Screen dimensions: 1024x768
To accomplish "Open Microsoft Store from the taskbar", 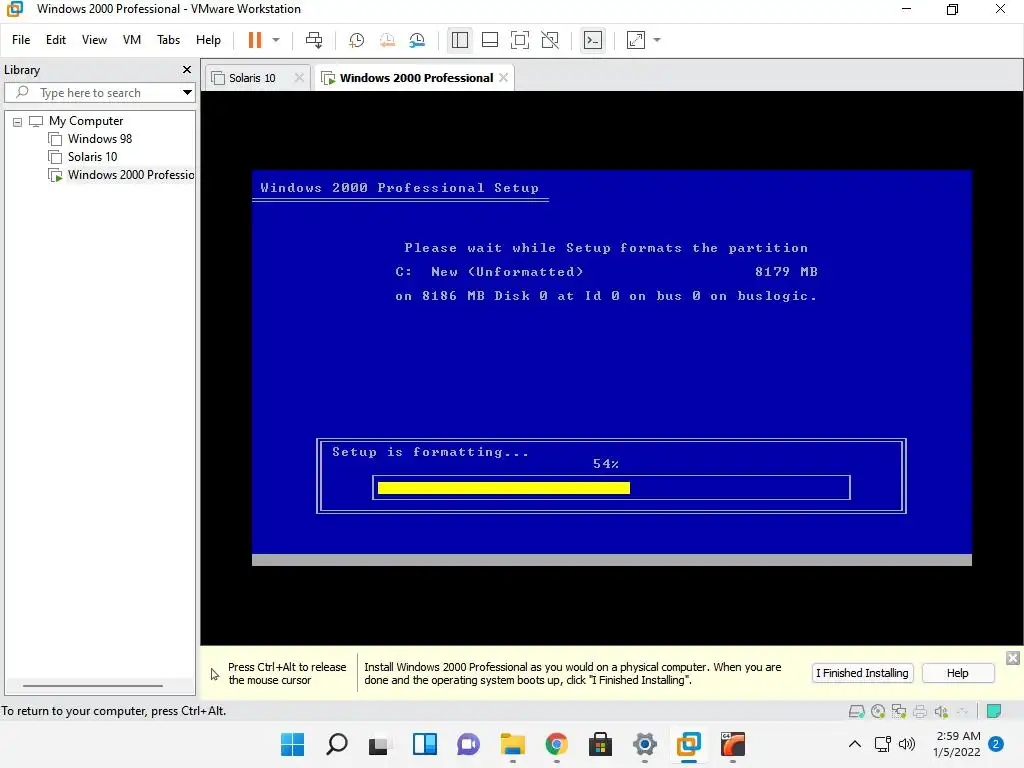I will tap(600, 744).
